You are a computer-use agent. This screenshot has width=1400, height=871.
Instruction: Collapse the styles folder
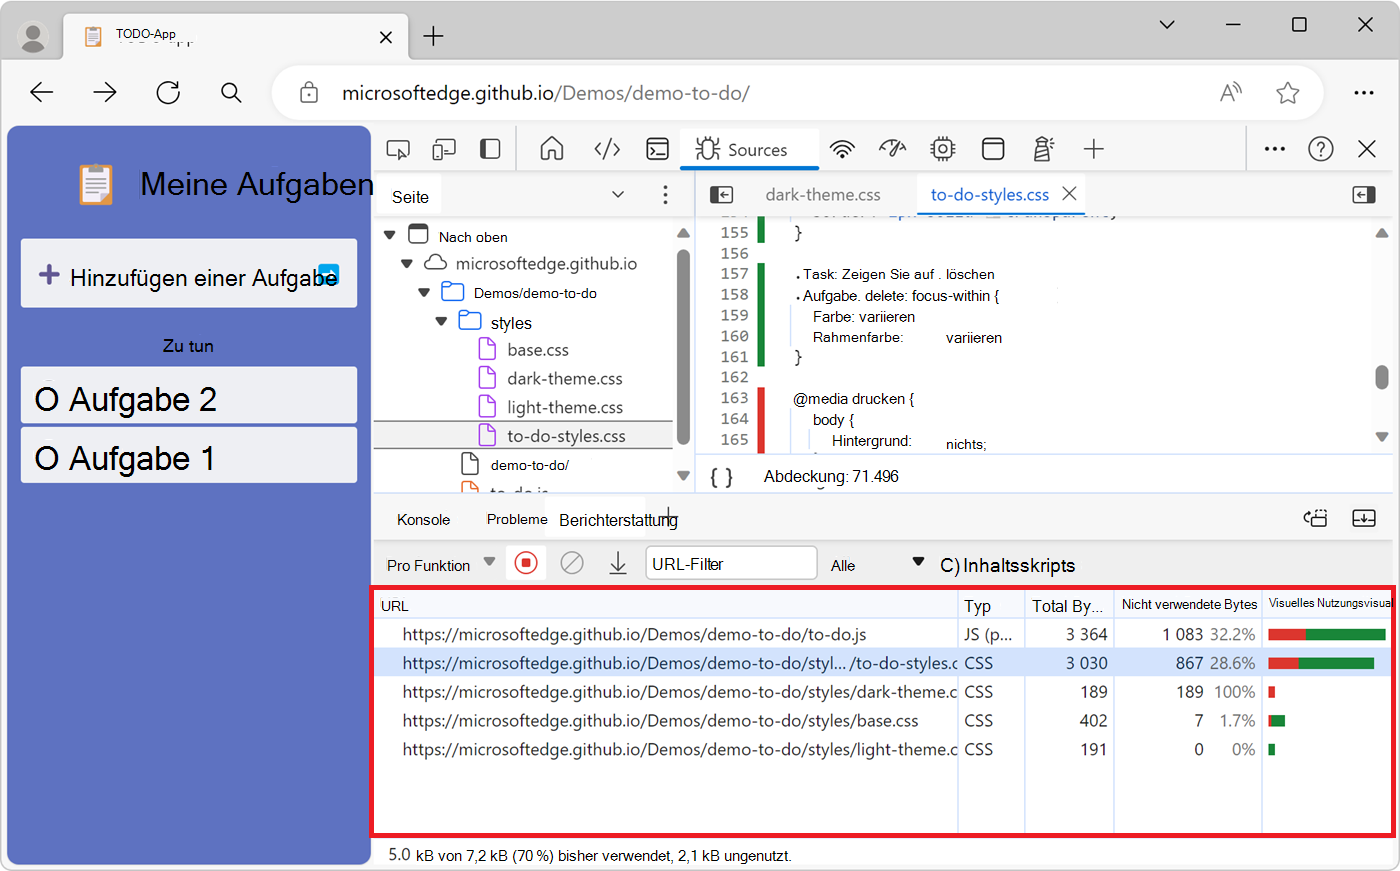click(x=441, y=321)
